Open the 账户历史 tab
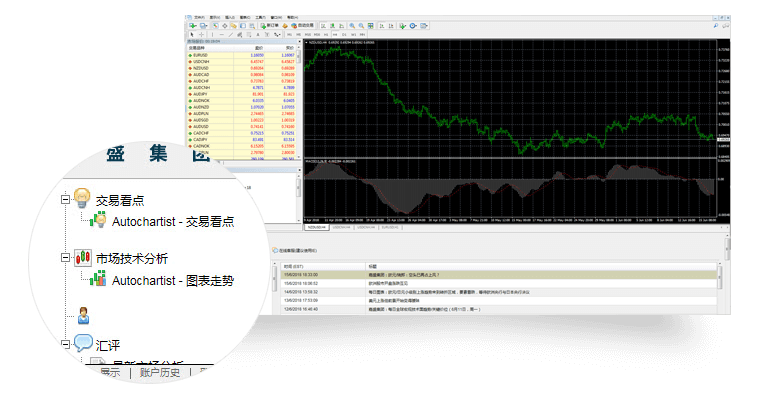 point(160,372)
